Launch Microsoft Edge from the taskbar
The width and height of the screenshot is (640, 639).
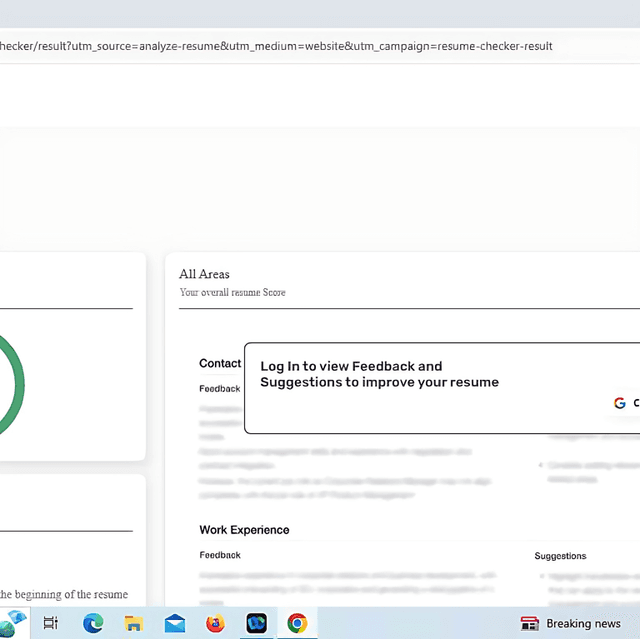pyautogui.click(x=93, y=623)
